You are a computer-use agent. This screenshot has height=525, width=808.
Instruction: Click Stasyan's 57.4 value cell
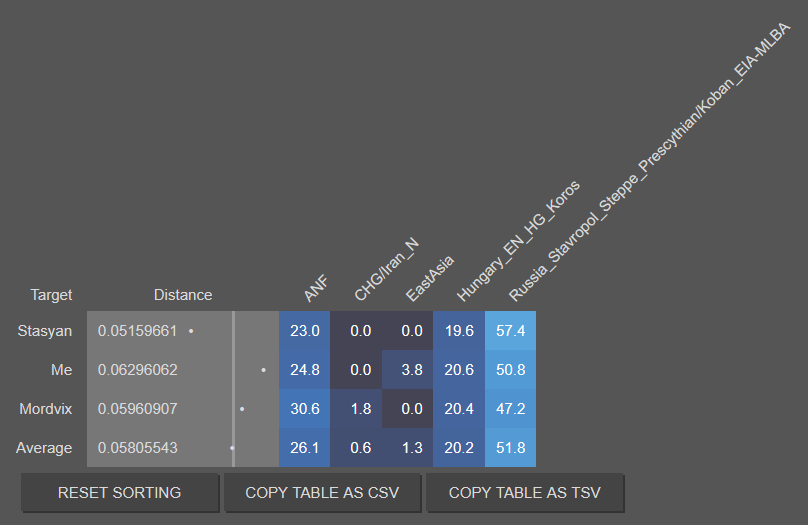[510, 331]
